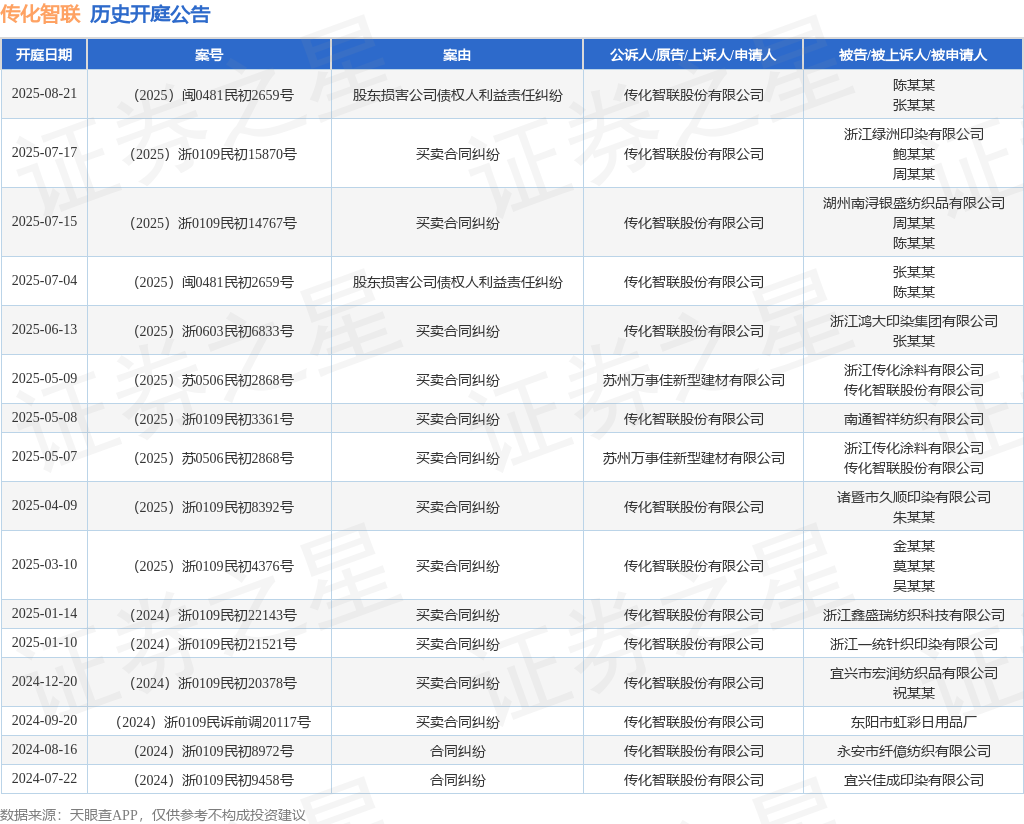Click the 传化智联 title text
The width and height of the screenshot is (1024, 824).
point(40,14)
